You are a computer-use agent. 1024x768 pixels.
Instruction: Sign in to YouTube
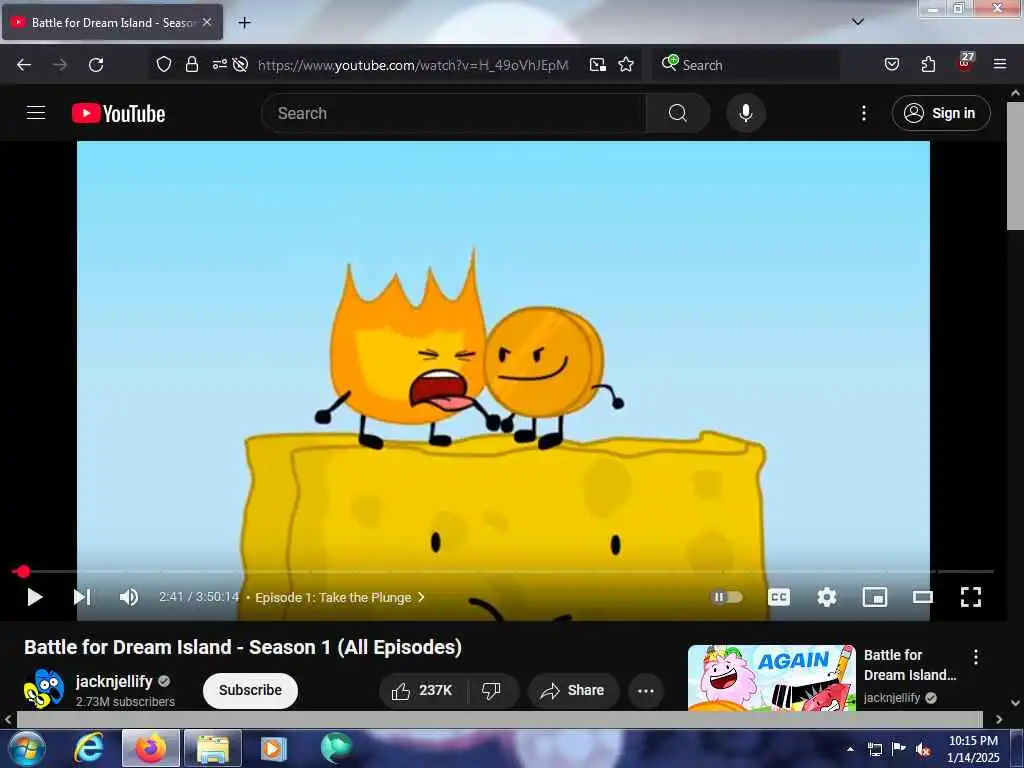tap(940, 113)
